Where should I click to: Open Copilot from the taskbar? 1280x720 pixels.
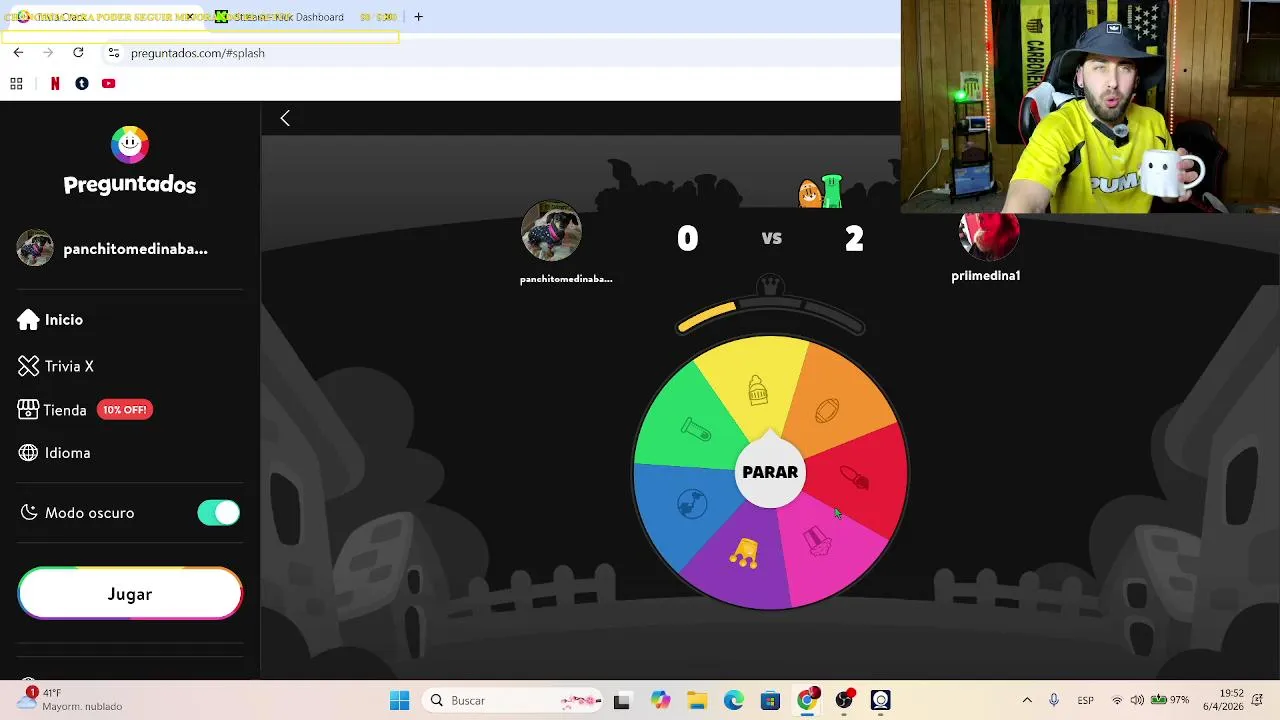660,701
